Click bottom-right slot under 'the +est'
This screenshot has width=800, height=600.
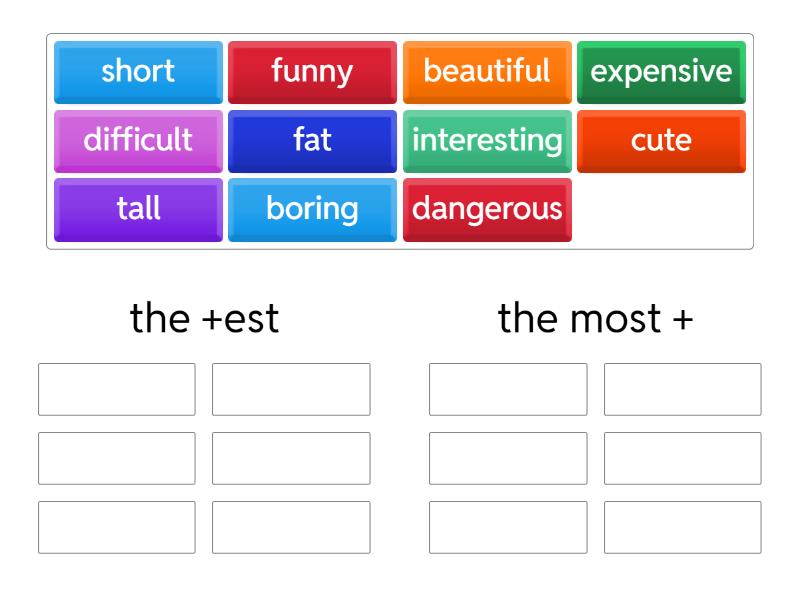pyautogui.click(x=291, y=527)
